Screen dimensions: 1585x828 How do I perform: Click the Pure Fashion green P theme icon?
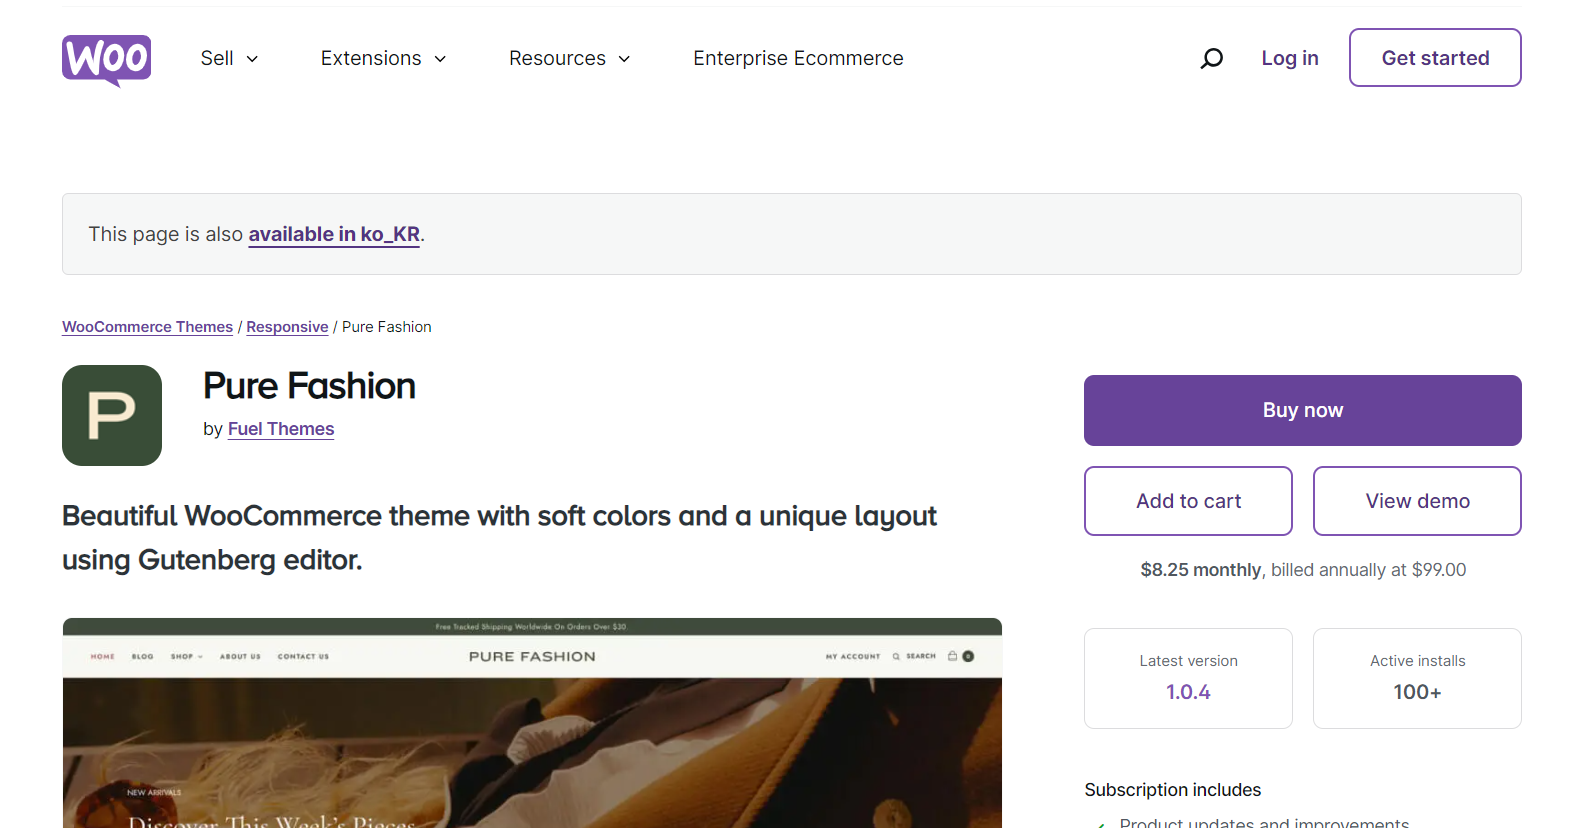coord(112,415)
